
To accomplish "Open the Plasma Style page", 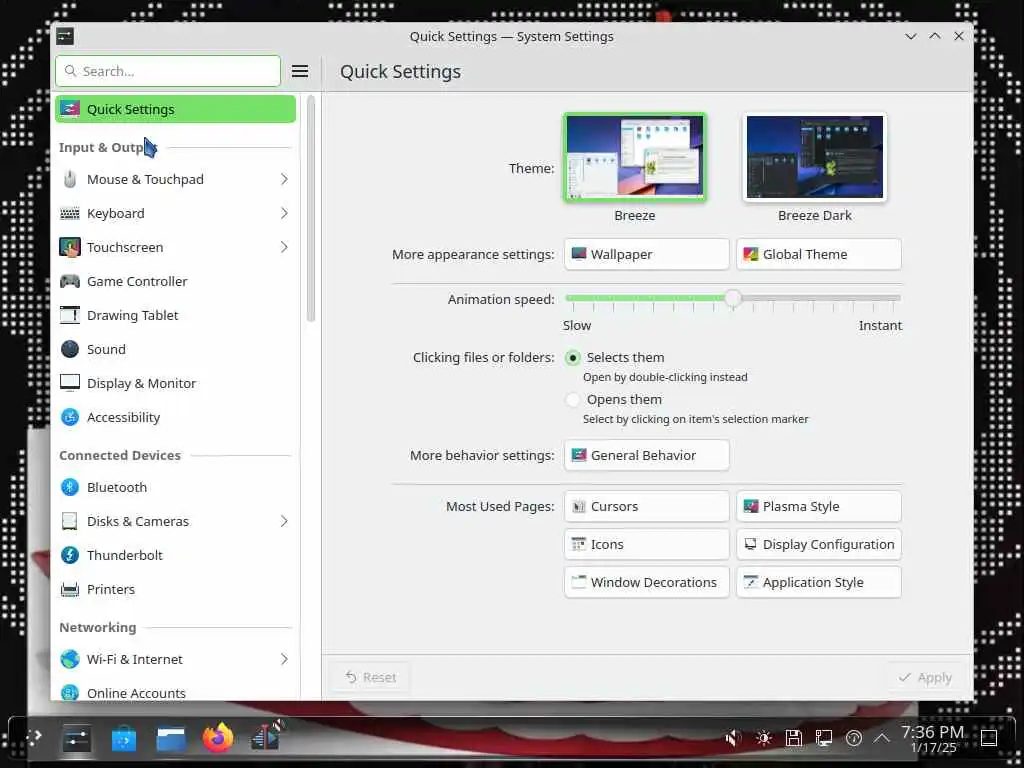I will pyautogui.click(x=819, y=506).
